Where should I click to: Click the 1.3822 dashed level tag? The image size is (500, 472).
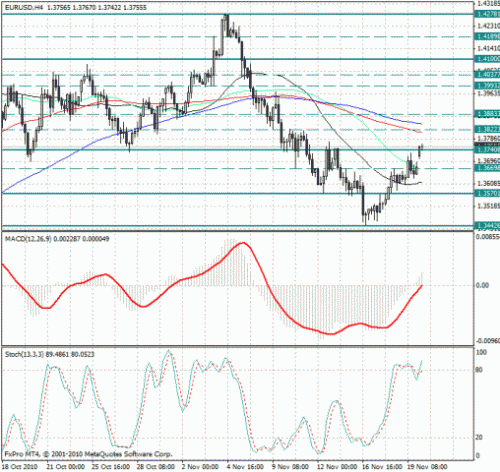point(487,129)
